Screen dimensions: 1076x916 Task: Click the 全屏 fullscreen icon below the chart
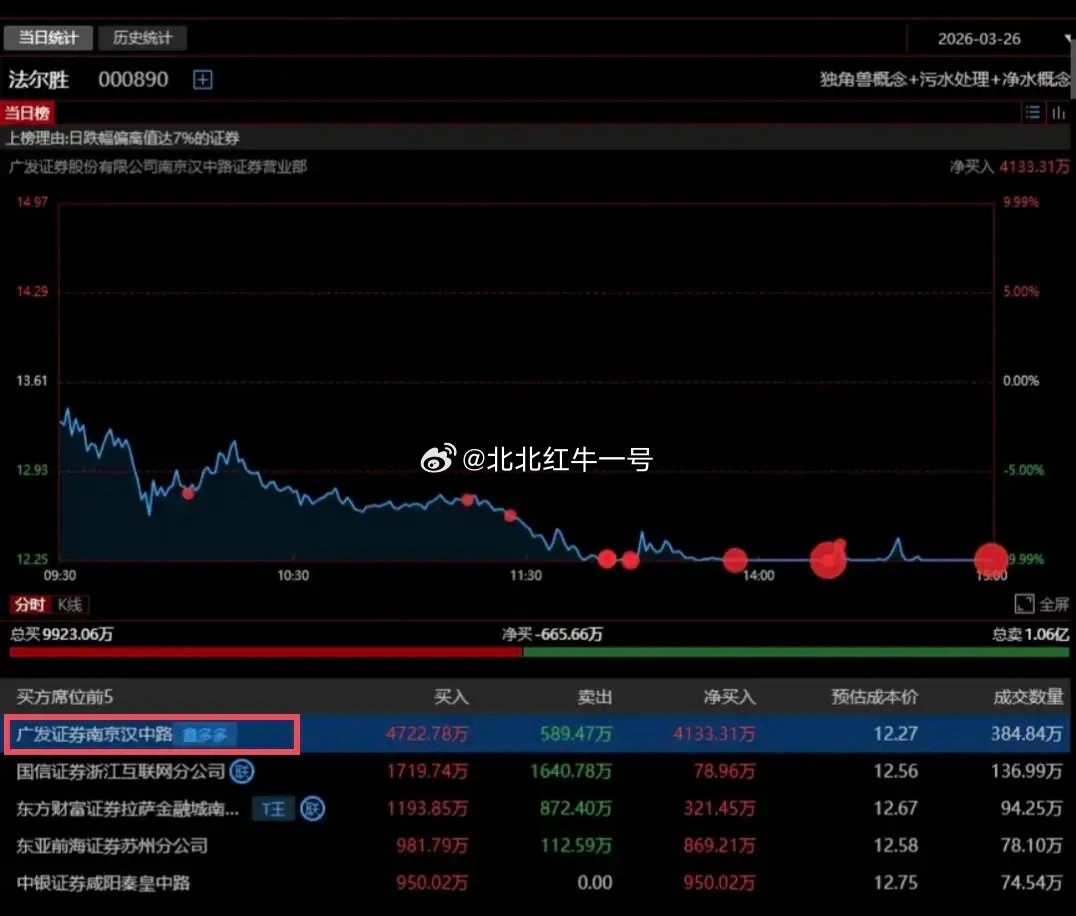pos(1023,603)
